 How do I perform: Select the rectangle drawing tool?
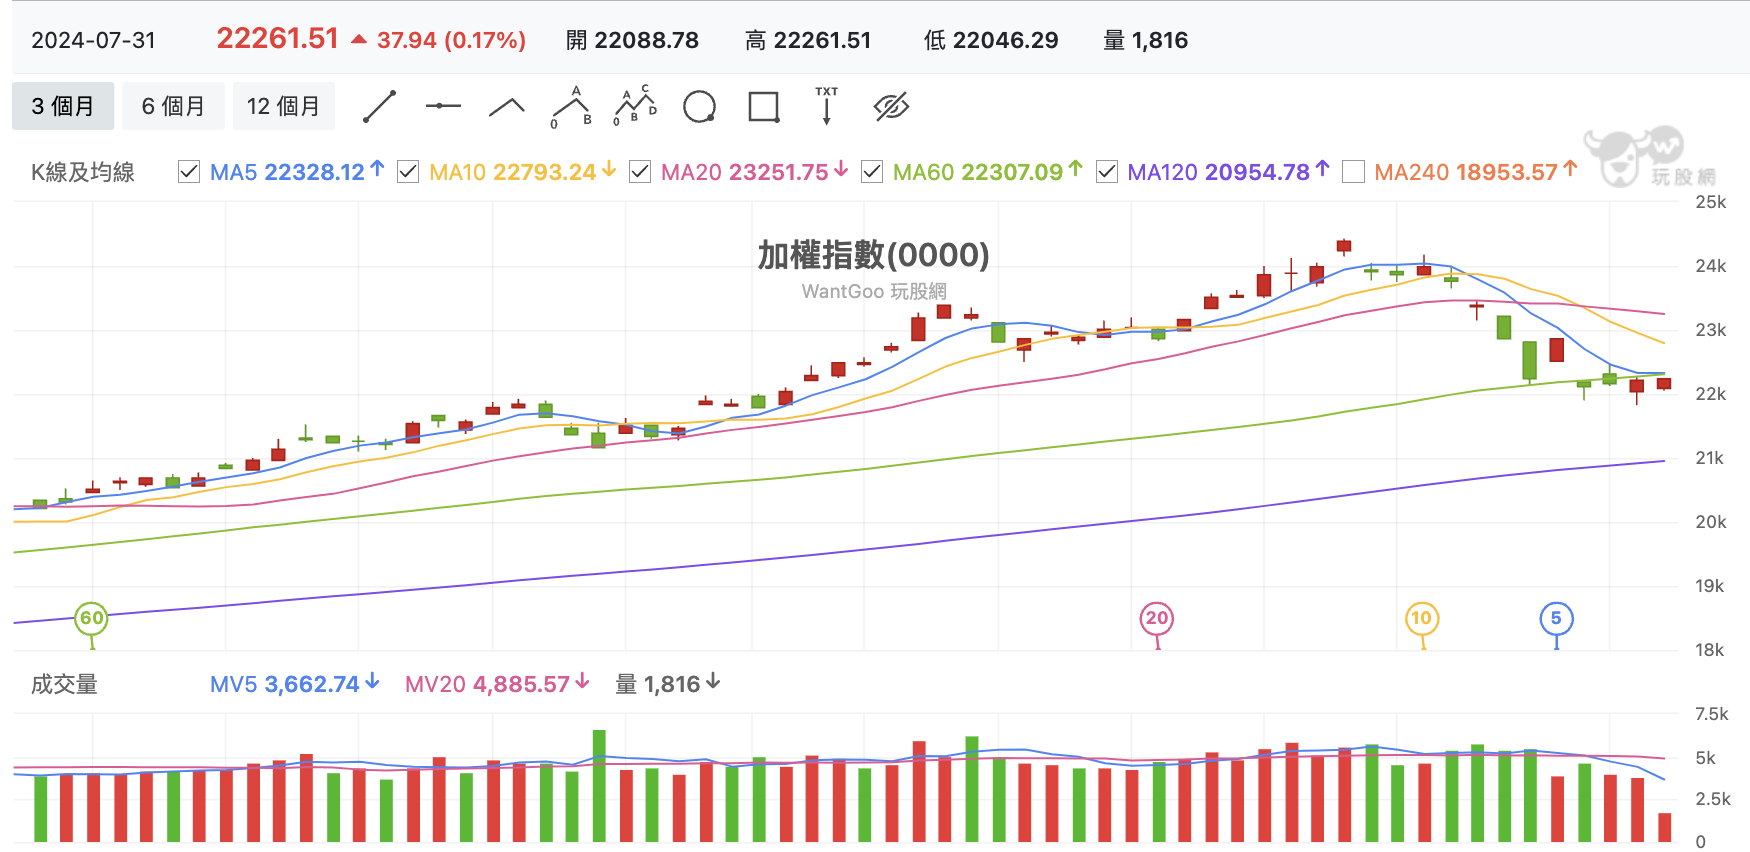tap(764, 106)
